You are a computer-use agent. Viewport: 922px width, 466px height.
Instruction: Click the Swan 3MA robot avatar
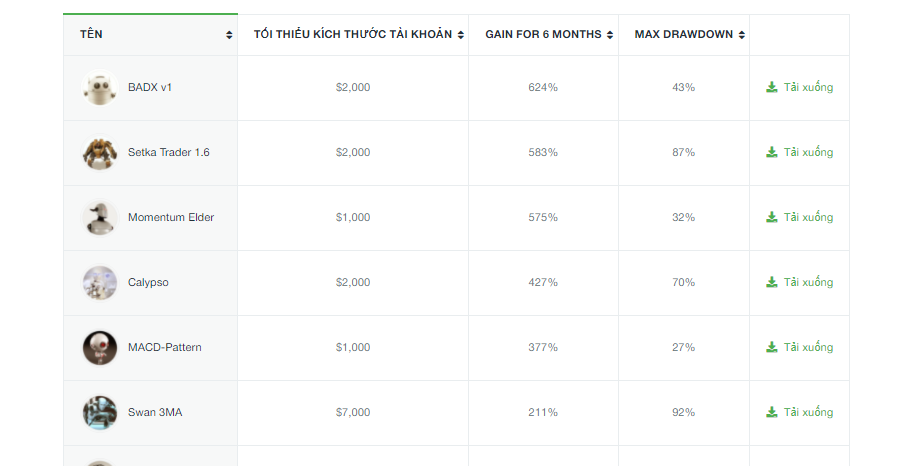(x=100, y=413)
